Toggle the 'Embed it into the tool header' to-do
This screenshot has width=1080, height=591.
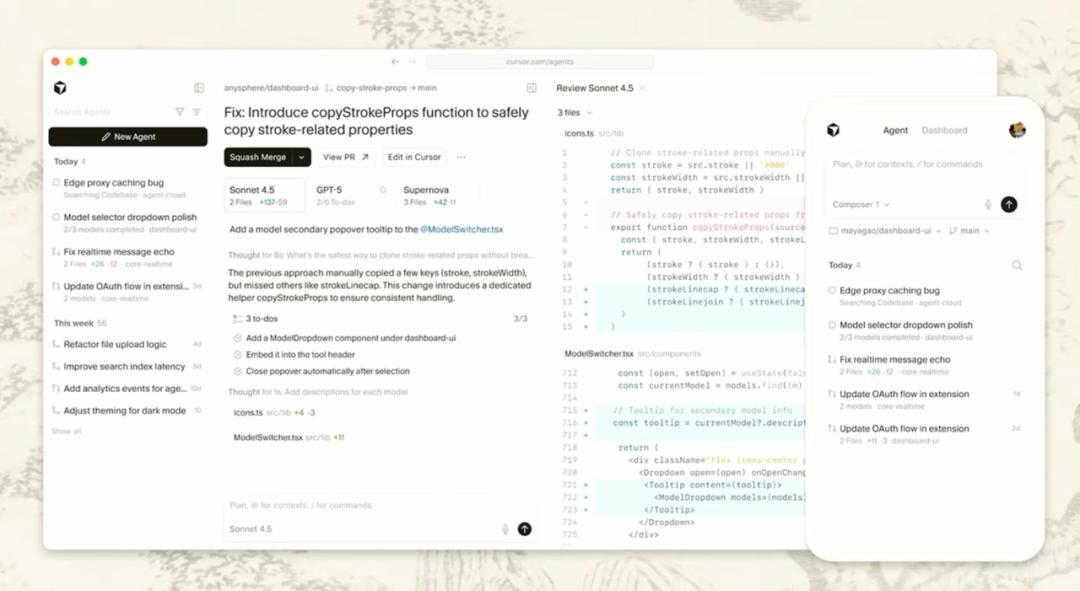pyautogui.click(x=238, y=355)
